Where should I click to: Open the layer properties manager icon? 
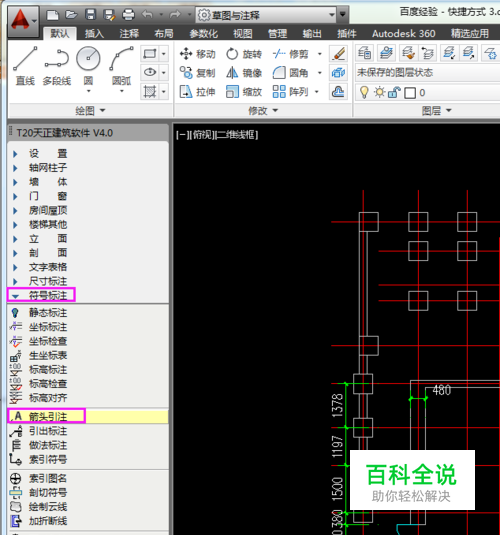pyautogui.click(x=365, y=53)
